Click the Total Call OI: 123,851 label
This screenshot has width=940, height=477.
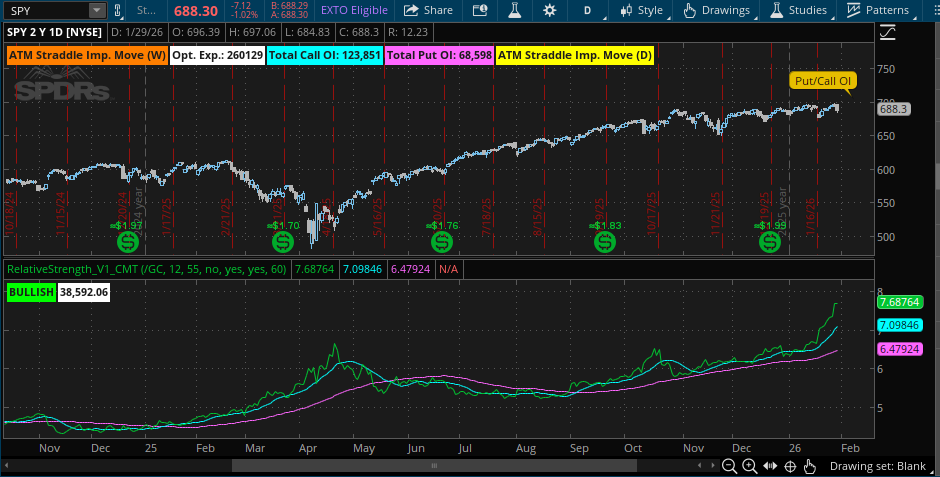325,55
